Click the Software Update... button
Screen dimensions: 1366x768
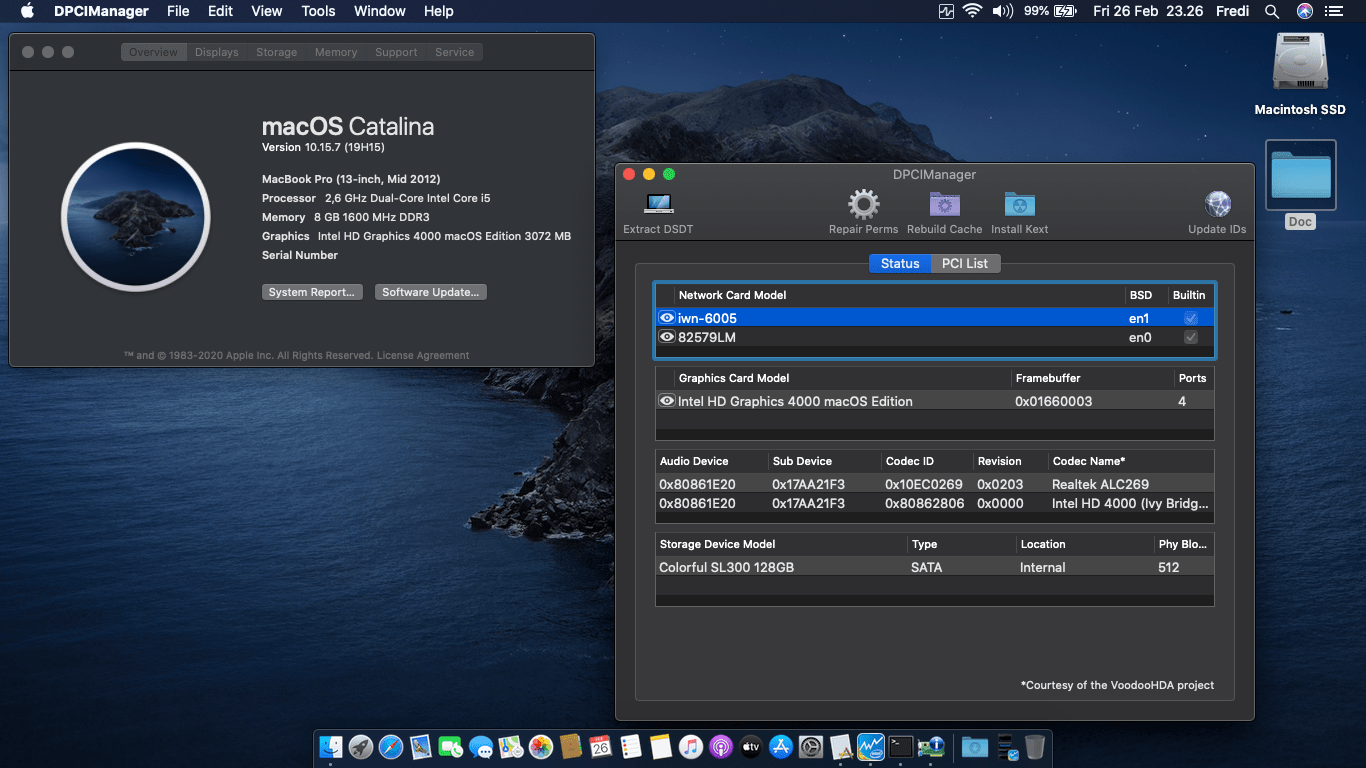[431, 292]
